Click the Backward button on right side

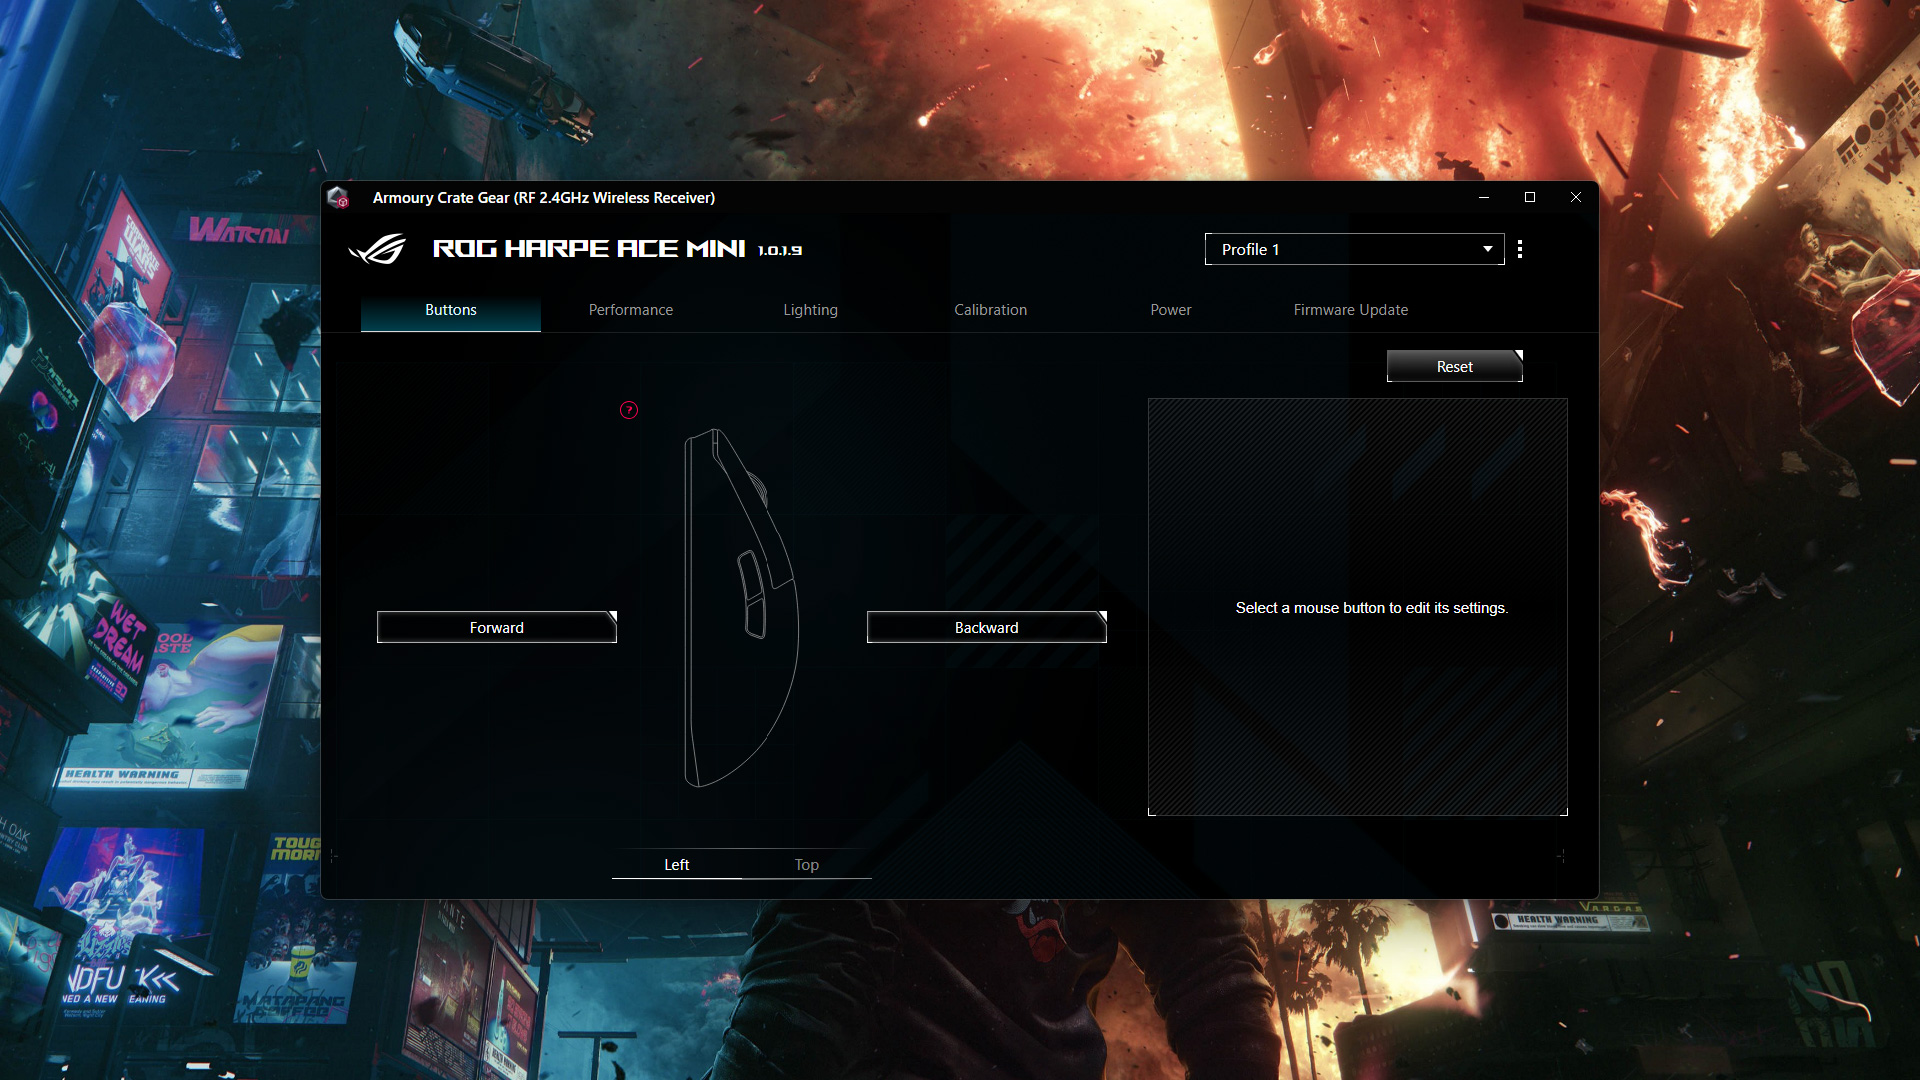(x=986, y=628)
